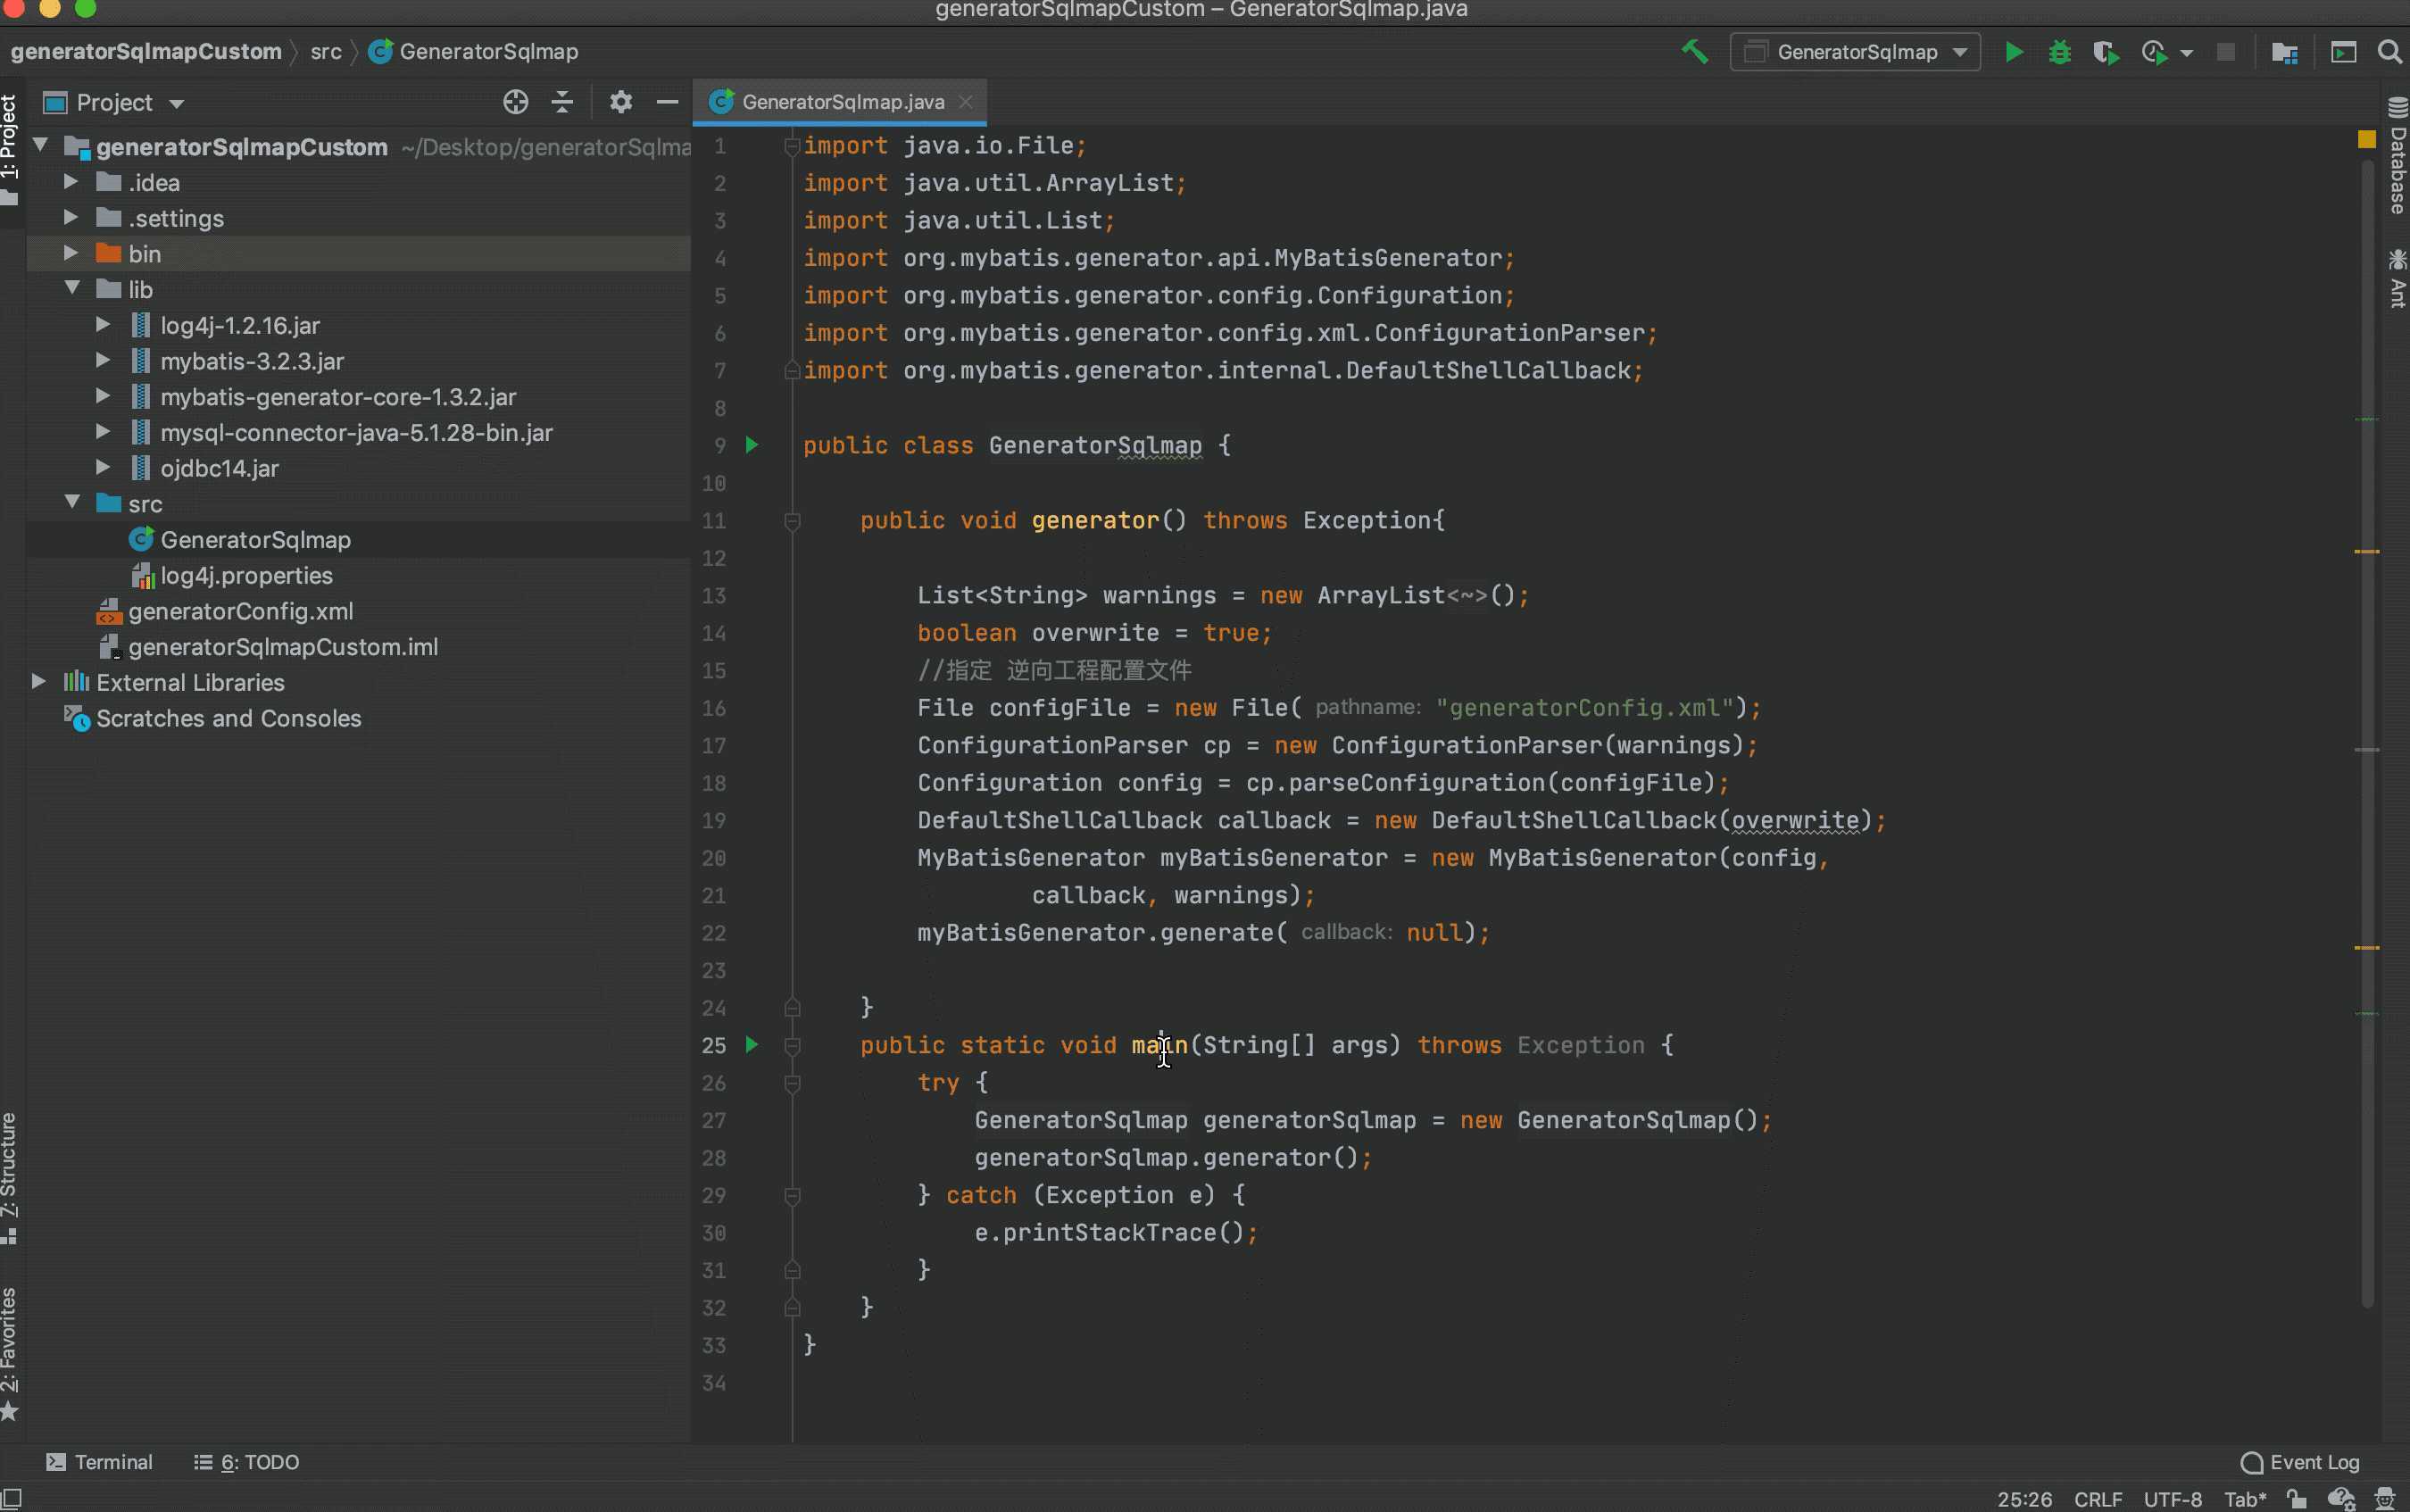Open the Favorites side tool window

tap(10, 1354)
